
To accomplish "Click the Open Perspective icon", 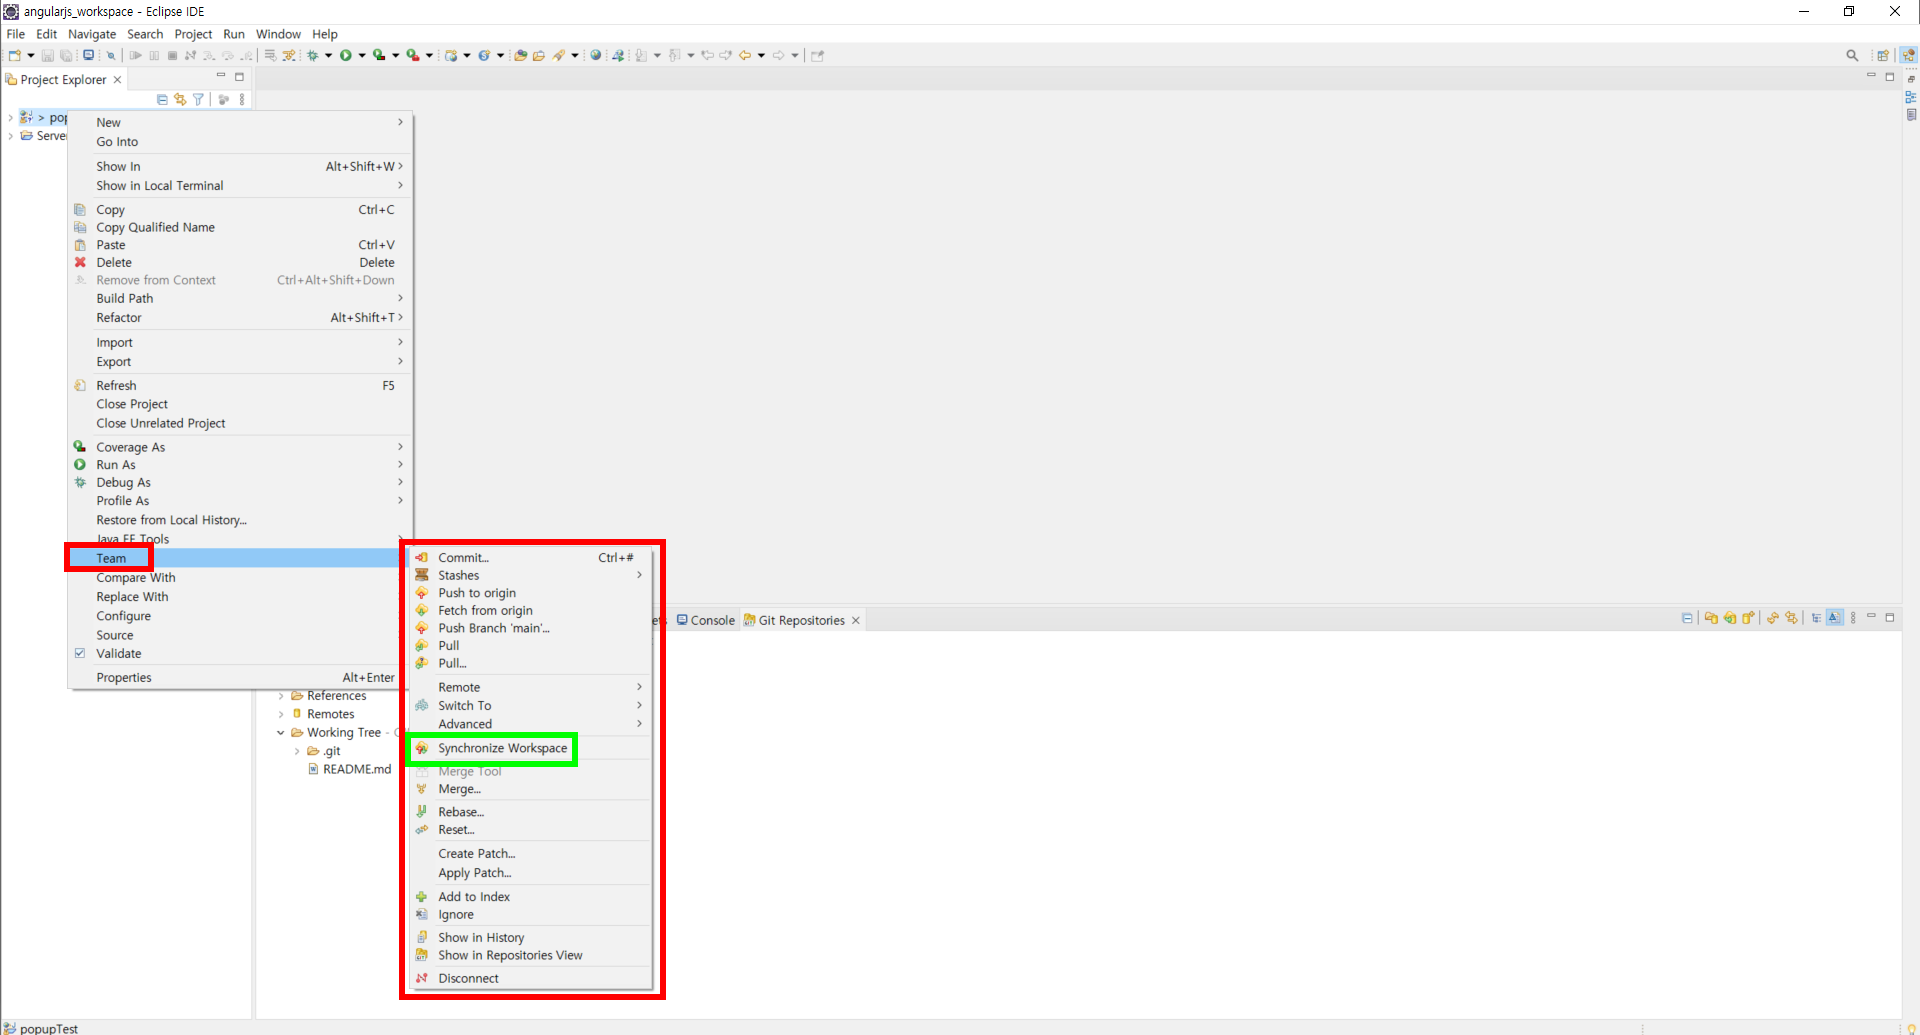I will [1883, 55].
